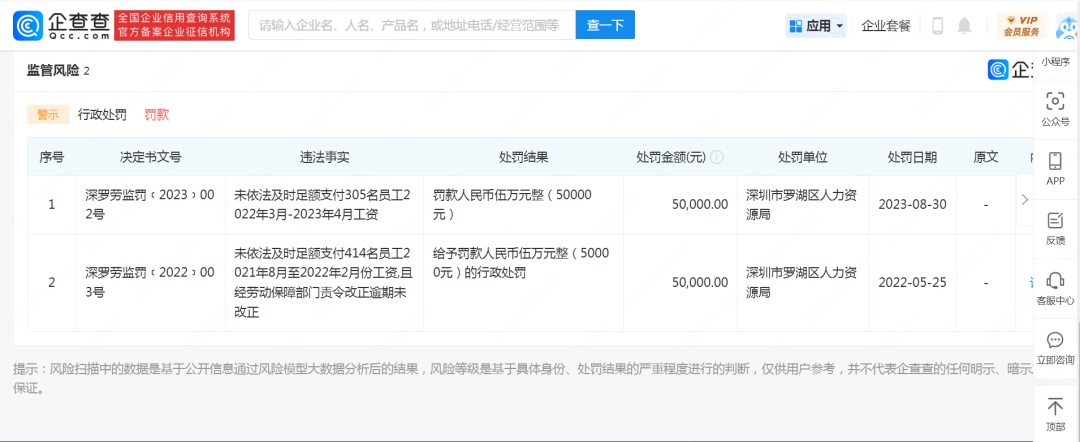Screen dimensions: 1080x442
Task: Open the VIP 会员服务 button
Action: tap(1021, 26)
